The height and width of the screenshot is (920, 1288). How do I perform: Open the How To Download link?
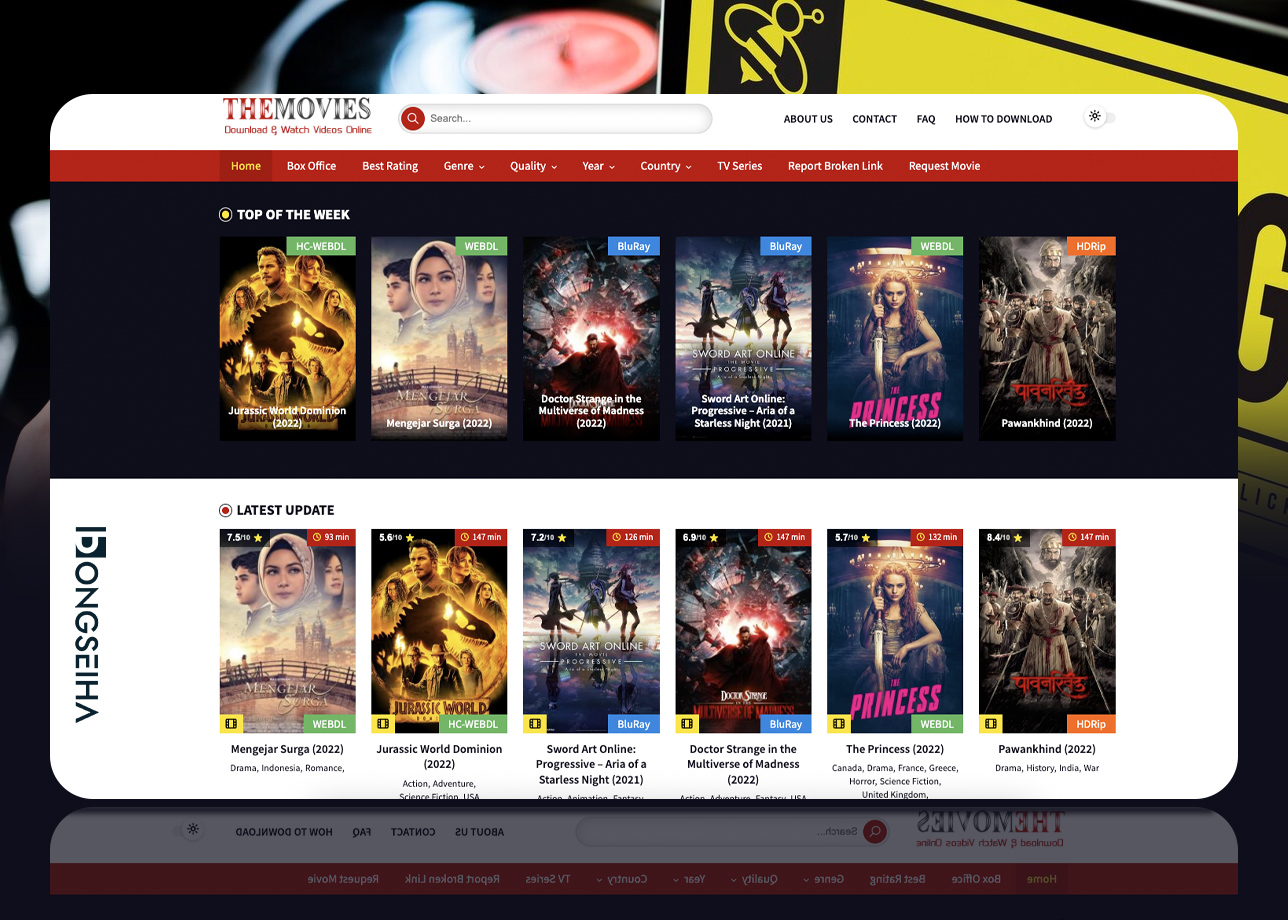(x=1003, y=119)
